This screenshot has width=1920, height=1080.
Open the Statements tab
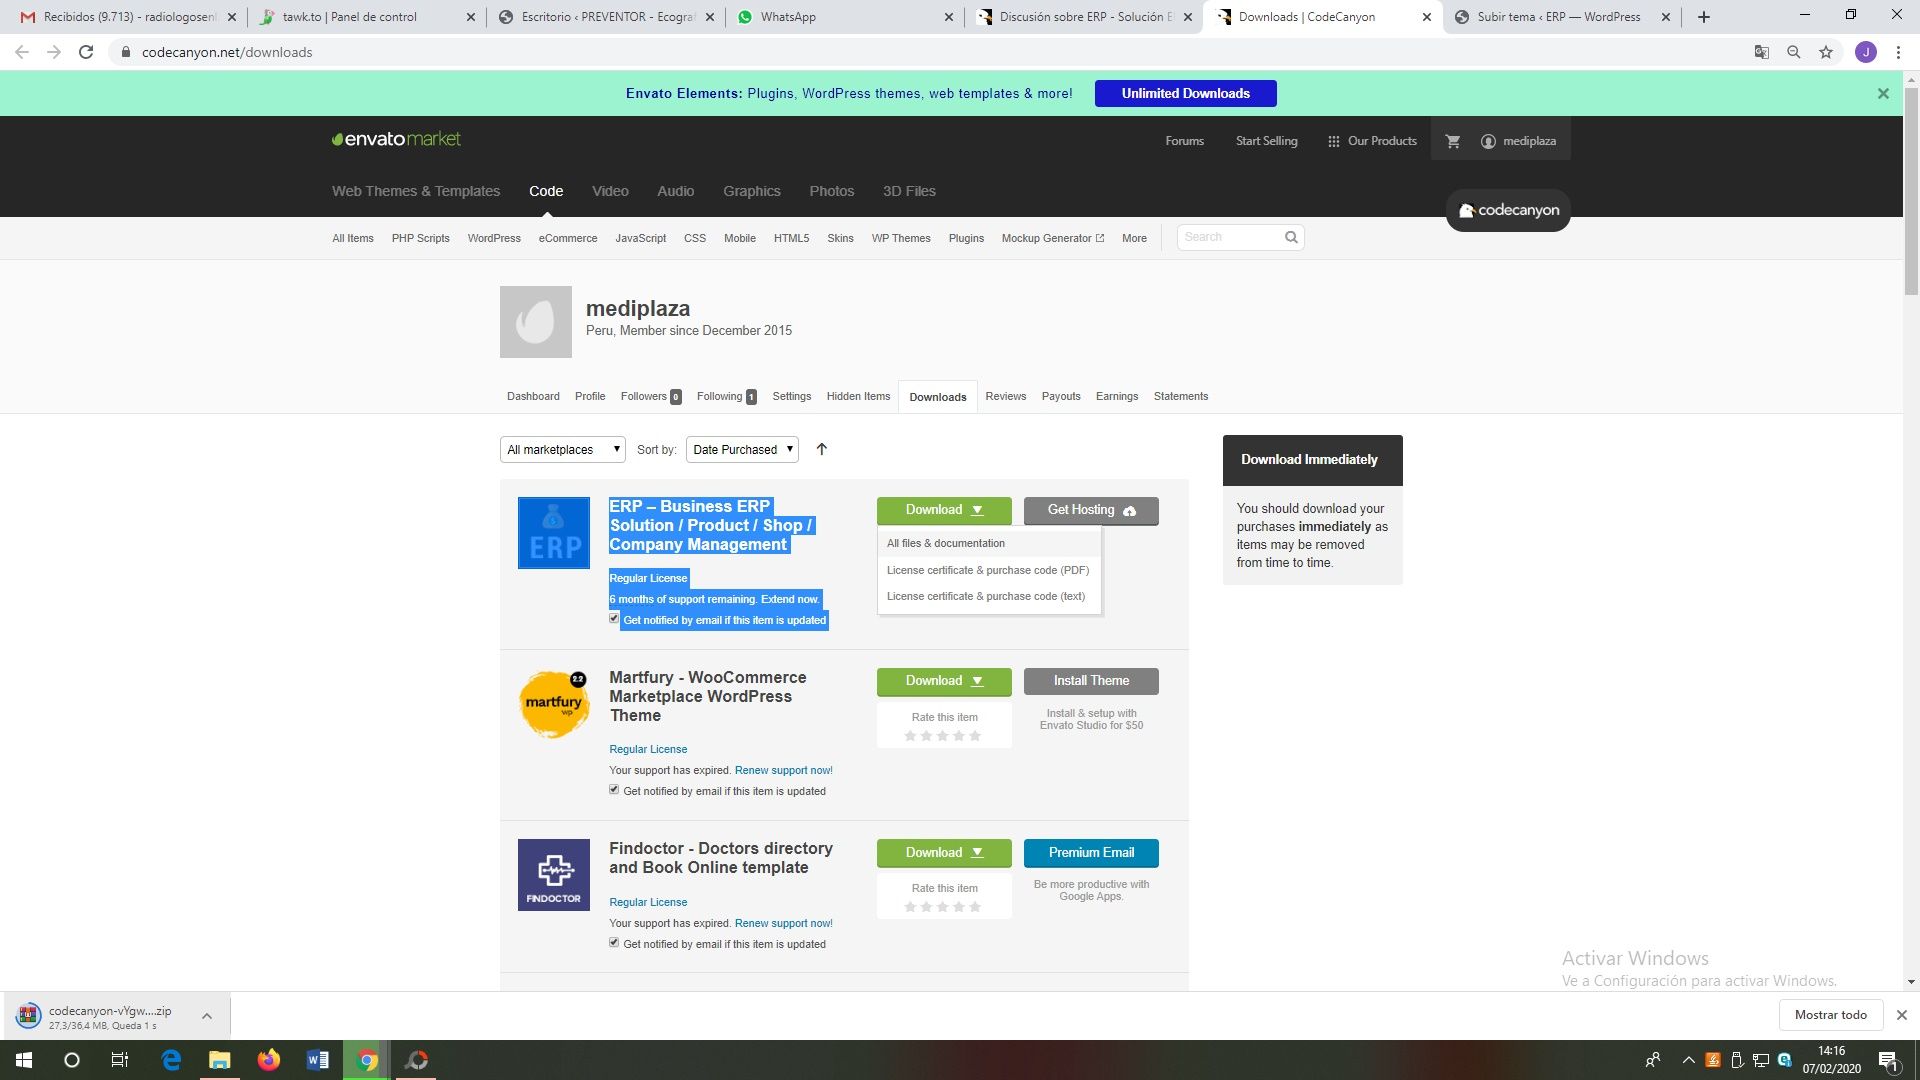pos(1181,396)
